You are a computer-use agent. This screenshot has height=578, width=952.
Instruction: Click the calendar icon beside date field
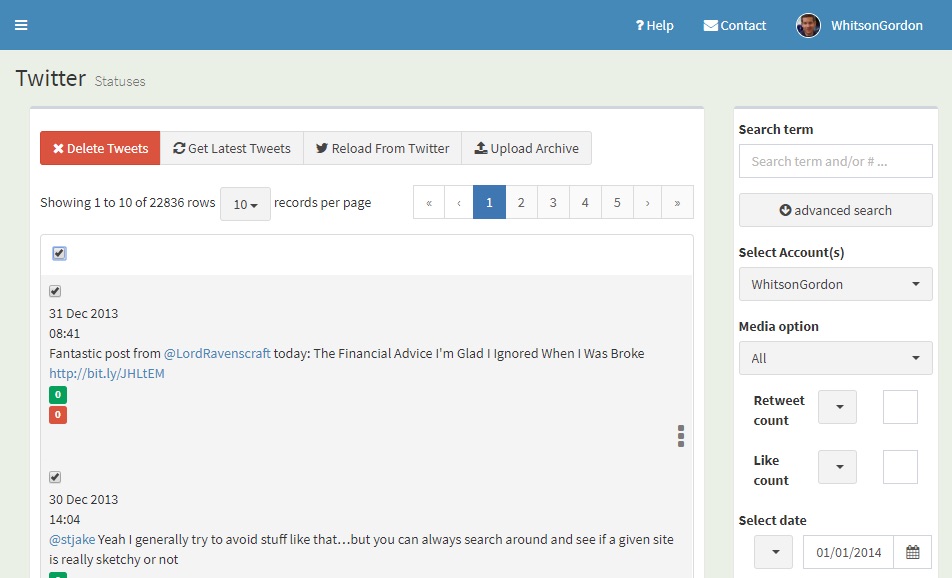[x=912, y=552]
